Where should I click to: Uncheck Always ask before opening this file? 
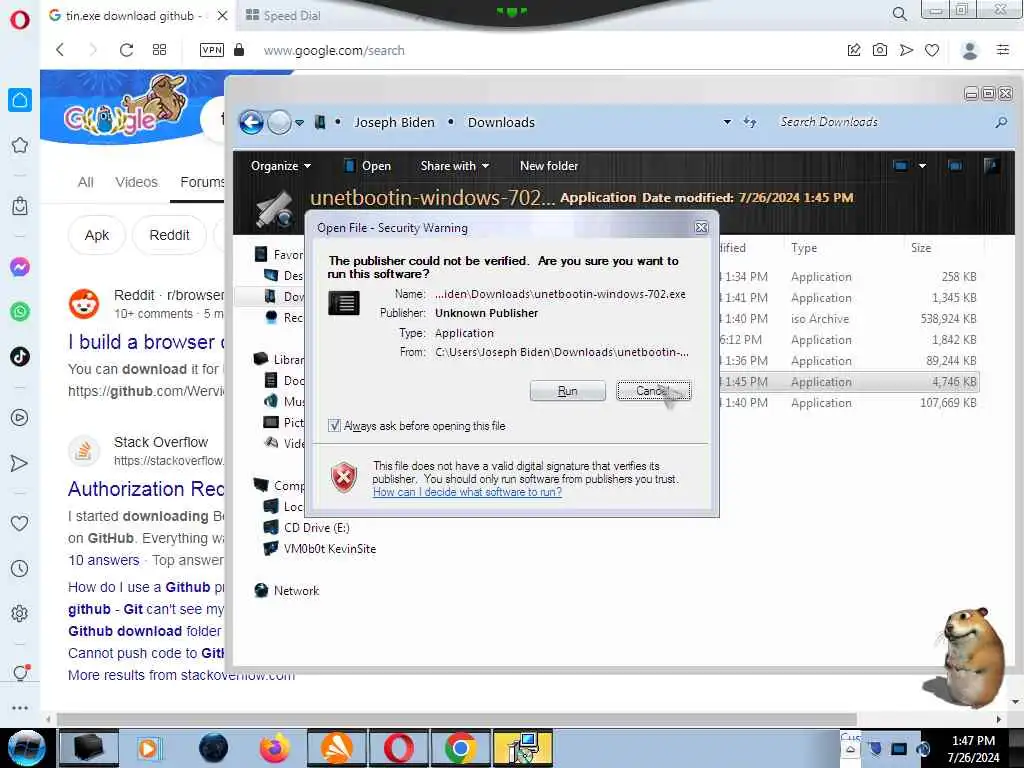coord(334,426)
